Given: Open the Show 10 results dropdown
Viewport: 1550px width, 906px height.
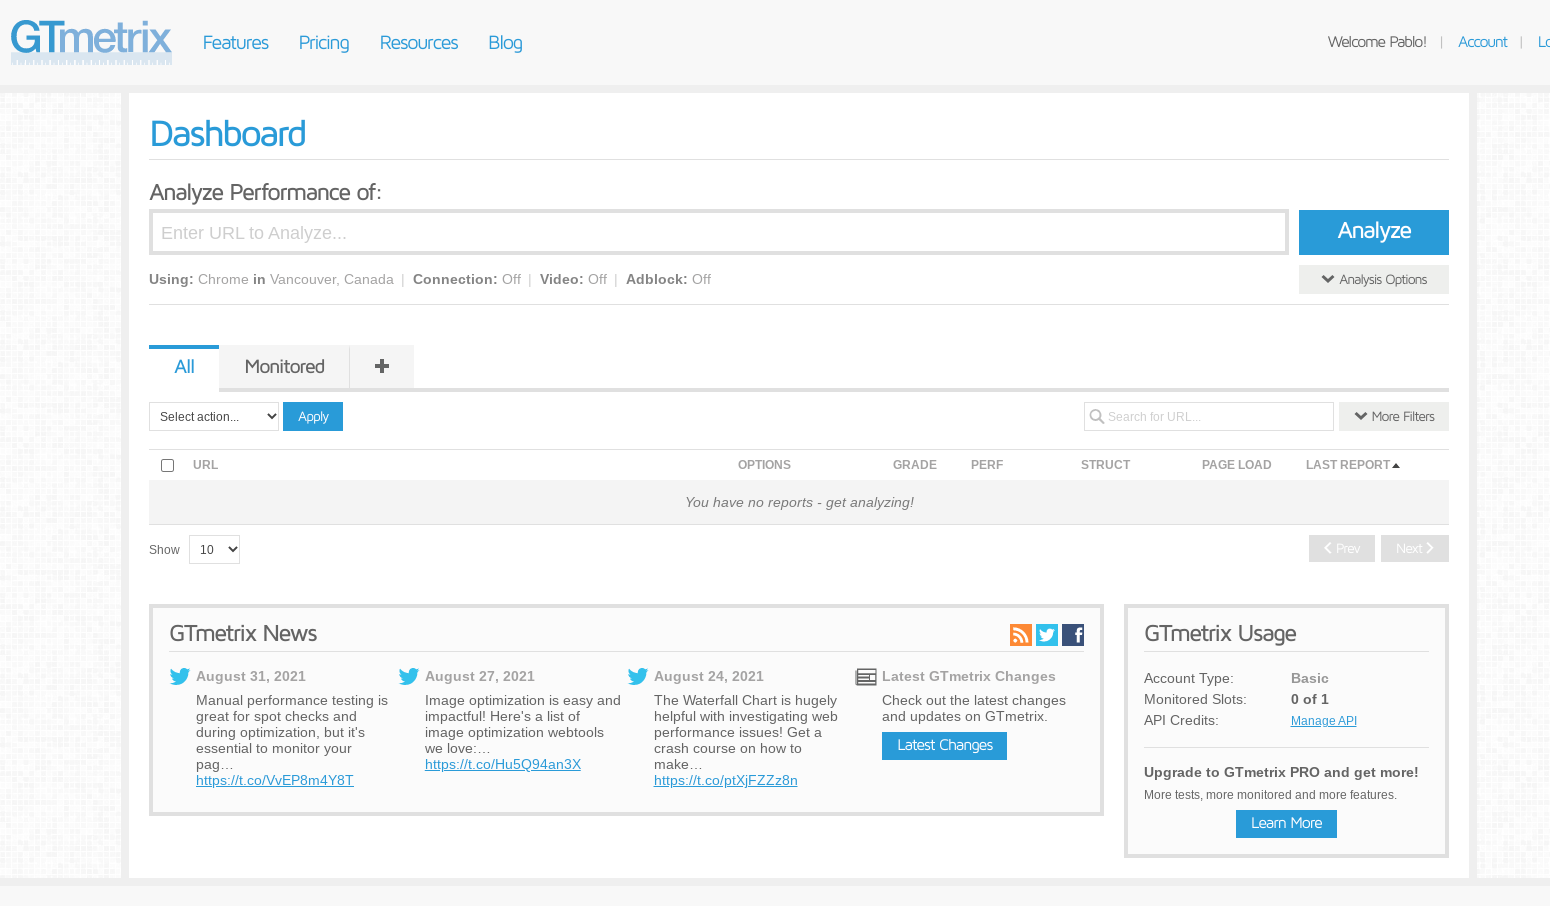Looking at the screenshot, I should point(214,550).
